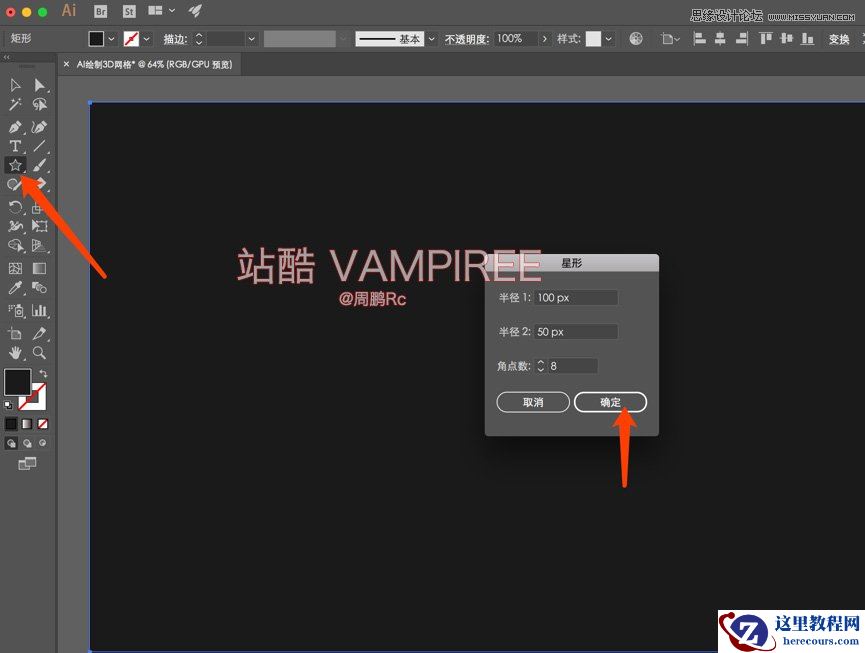
Task: Select the Direct Selection tool
Action: pyautogui.click(x=39, y=85)
